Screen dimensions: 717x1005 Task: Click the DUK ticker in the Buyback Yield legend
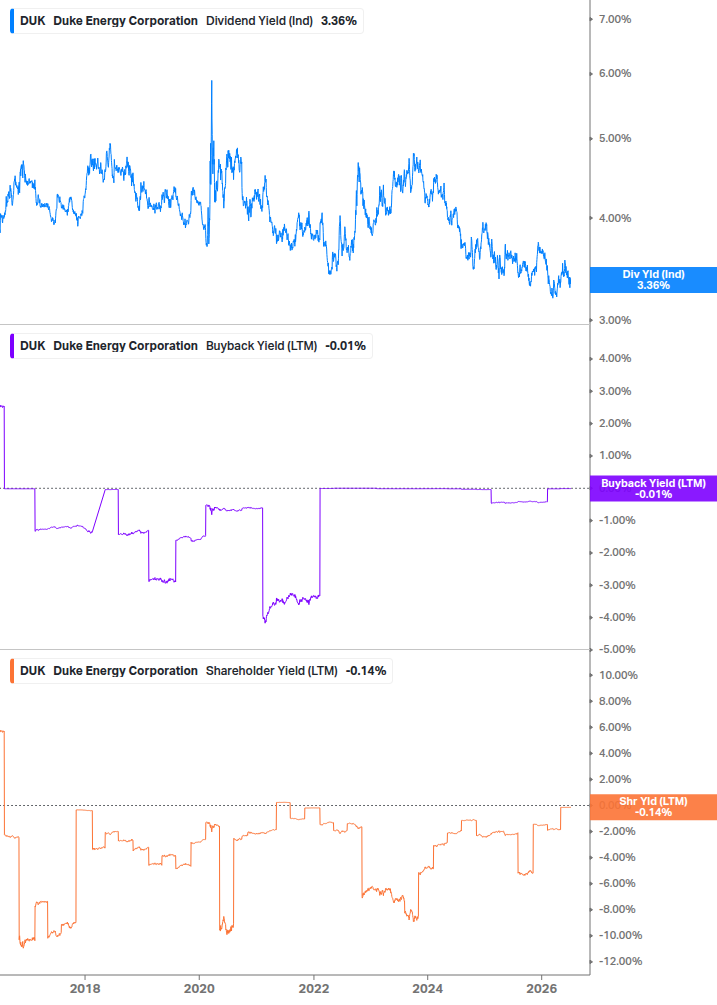point(33,346)
